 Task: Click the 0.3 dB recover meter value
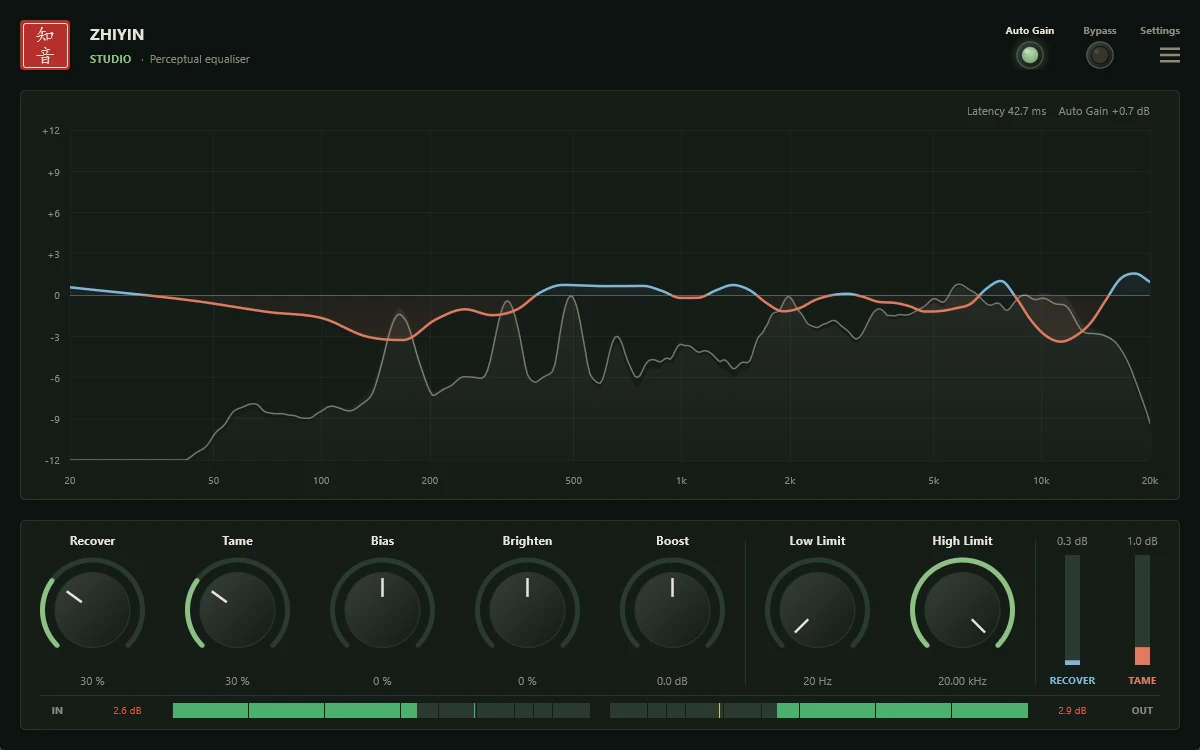pyautogui.click(x=1072, y=541)
